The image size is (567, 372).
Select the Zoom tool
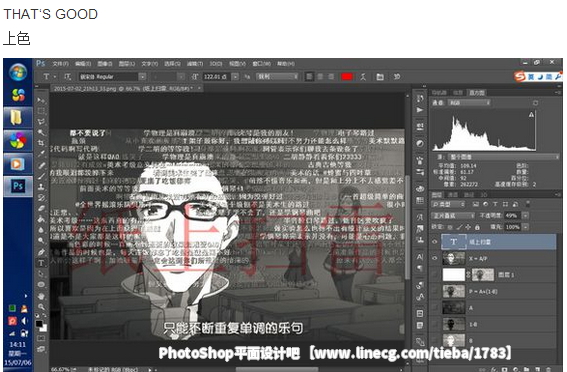[41, 307]
